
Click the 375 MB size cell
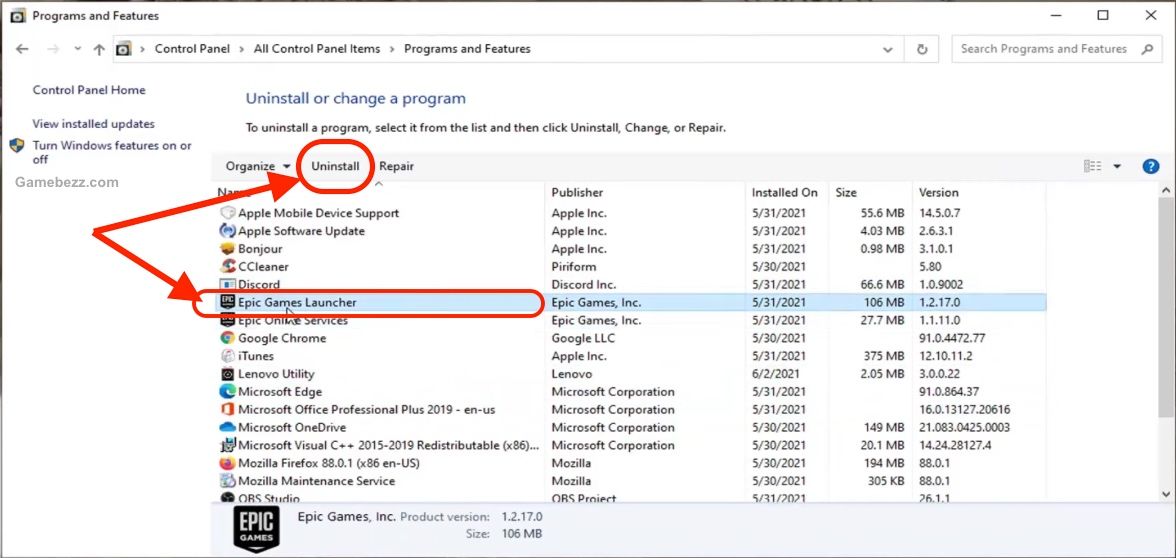[884, 356]
